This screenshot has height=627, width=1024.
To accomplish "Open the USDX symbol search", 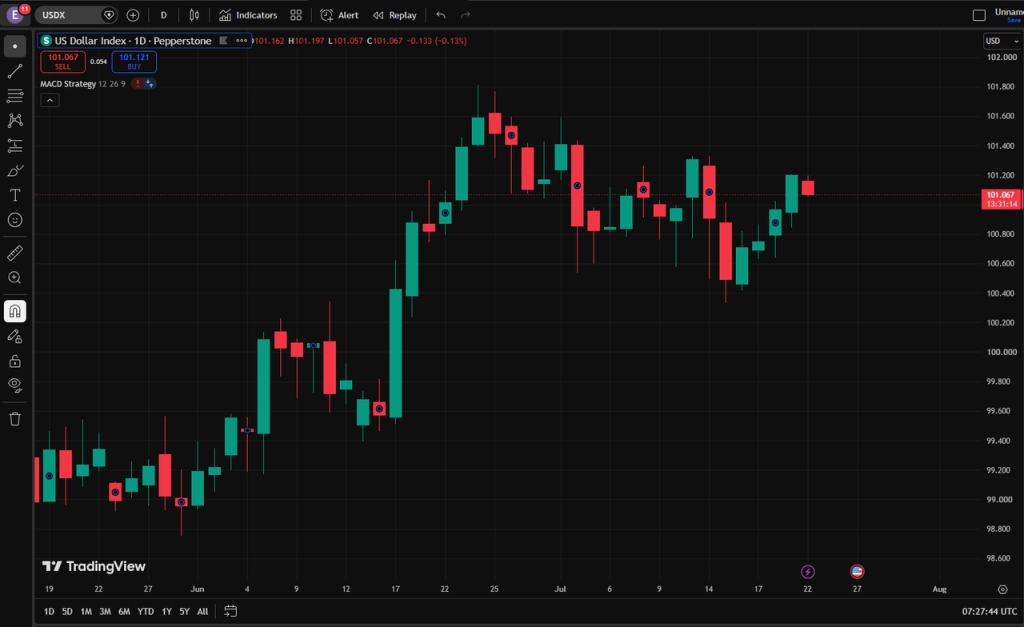I will [x=71, y=15].
